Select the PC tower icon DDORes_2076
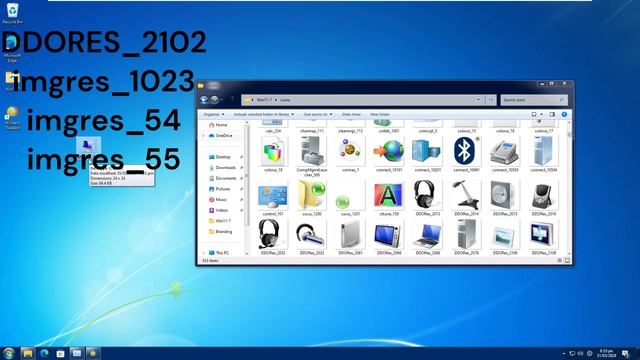 pos(466,237)
